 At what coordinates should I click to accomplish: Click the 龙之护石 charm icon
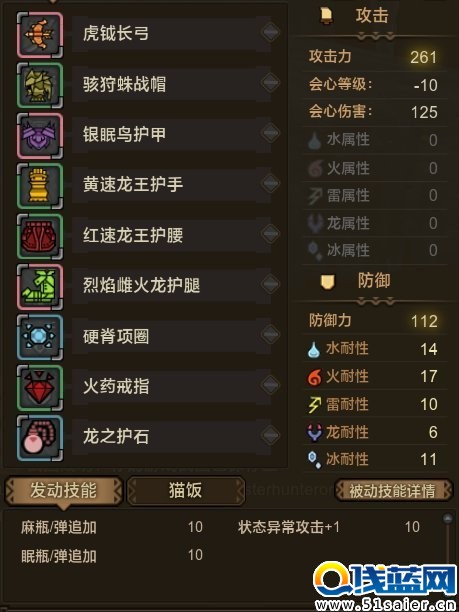pos(40,438)
